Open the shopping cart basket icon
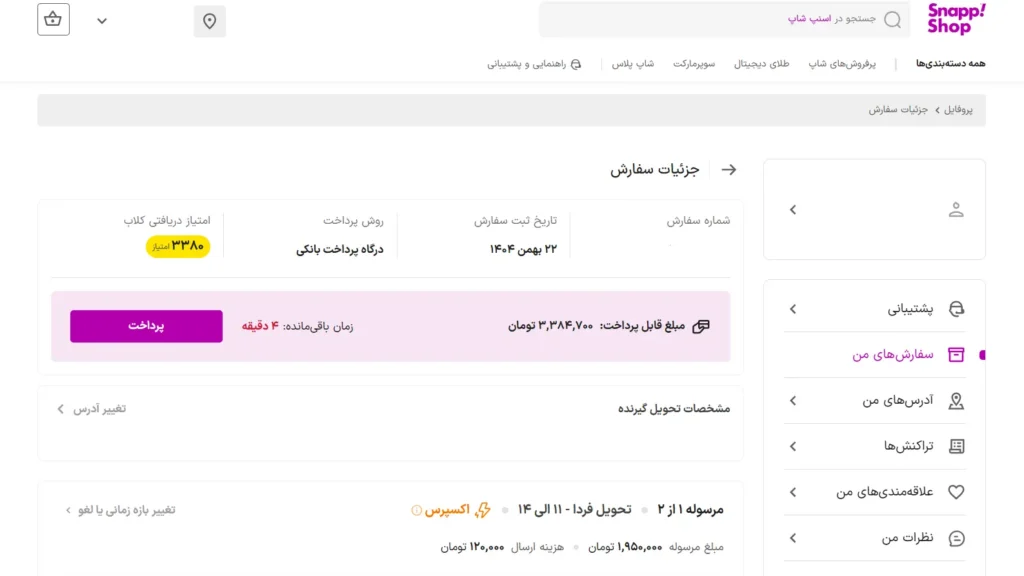Screen dimensions: 1024x576 coord(53,20)
